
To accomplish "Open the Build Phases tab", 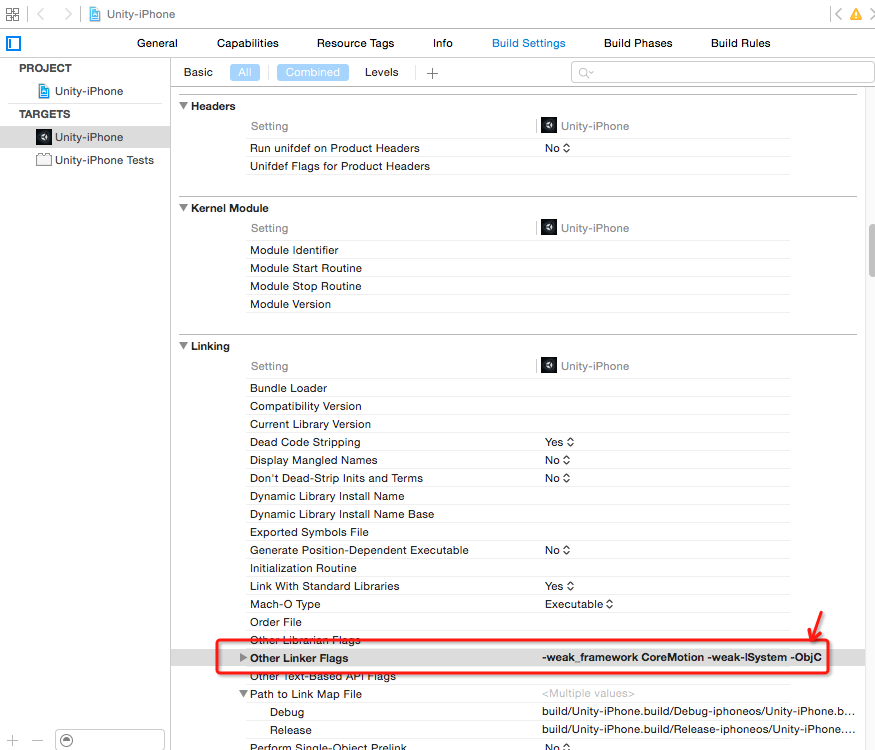I will [638, 43].
